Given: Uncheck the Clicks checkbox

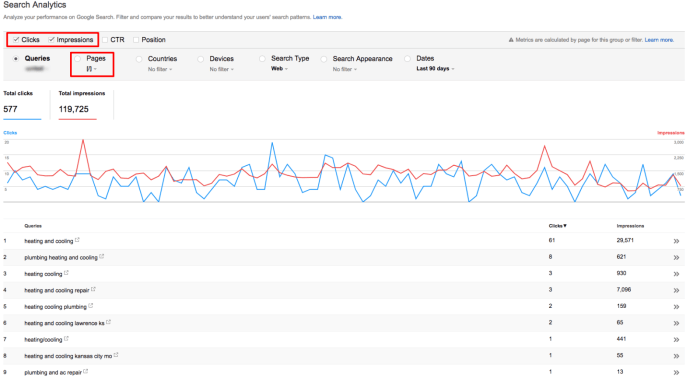Looking at the screenshot, I should pos(16,40).
